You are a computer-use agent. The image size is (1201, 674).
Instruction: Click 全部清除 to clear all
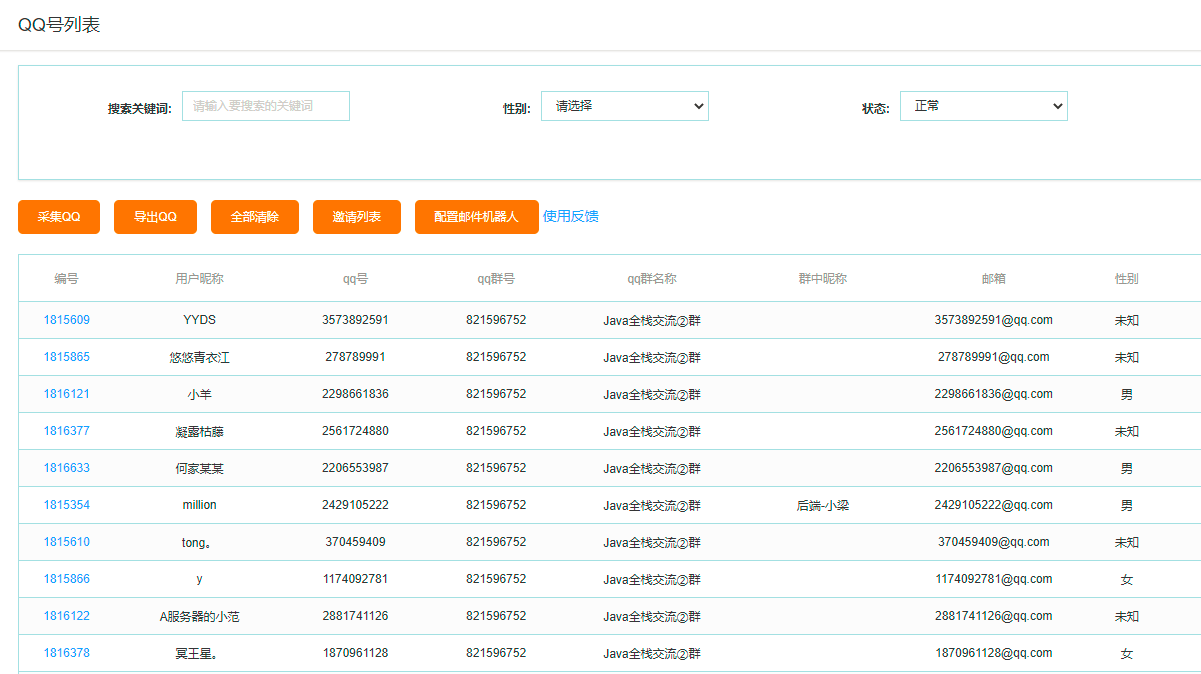tap(254, 217)
